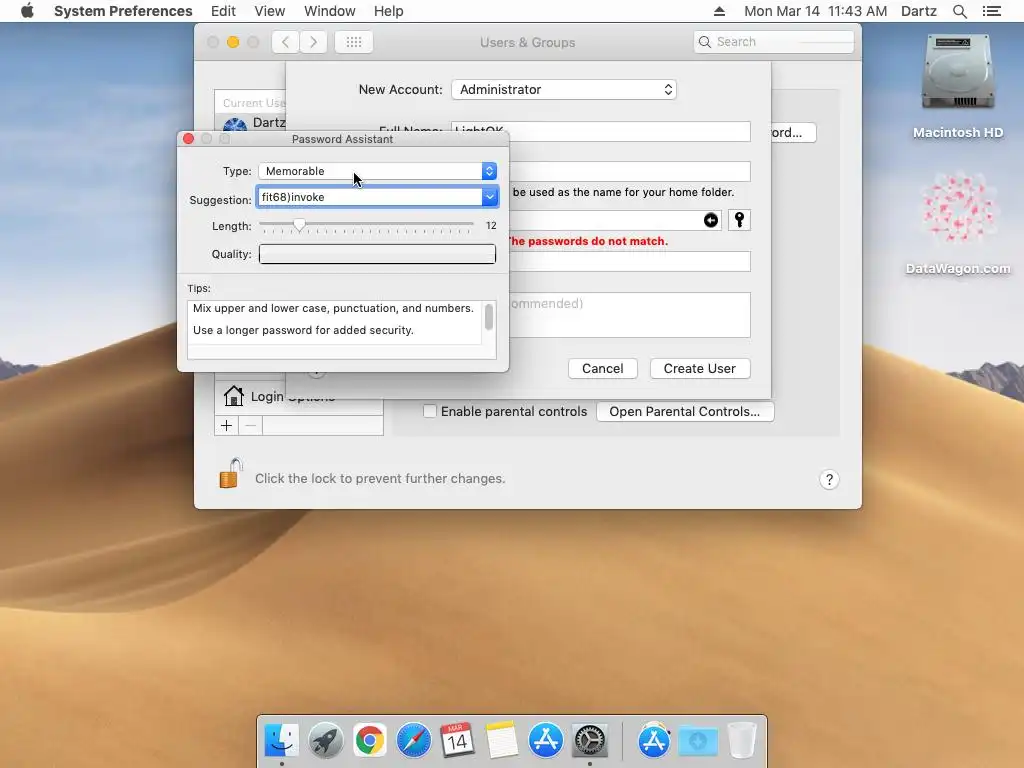Minimize the Users & Groups window

pos(233,42)
